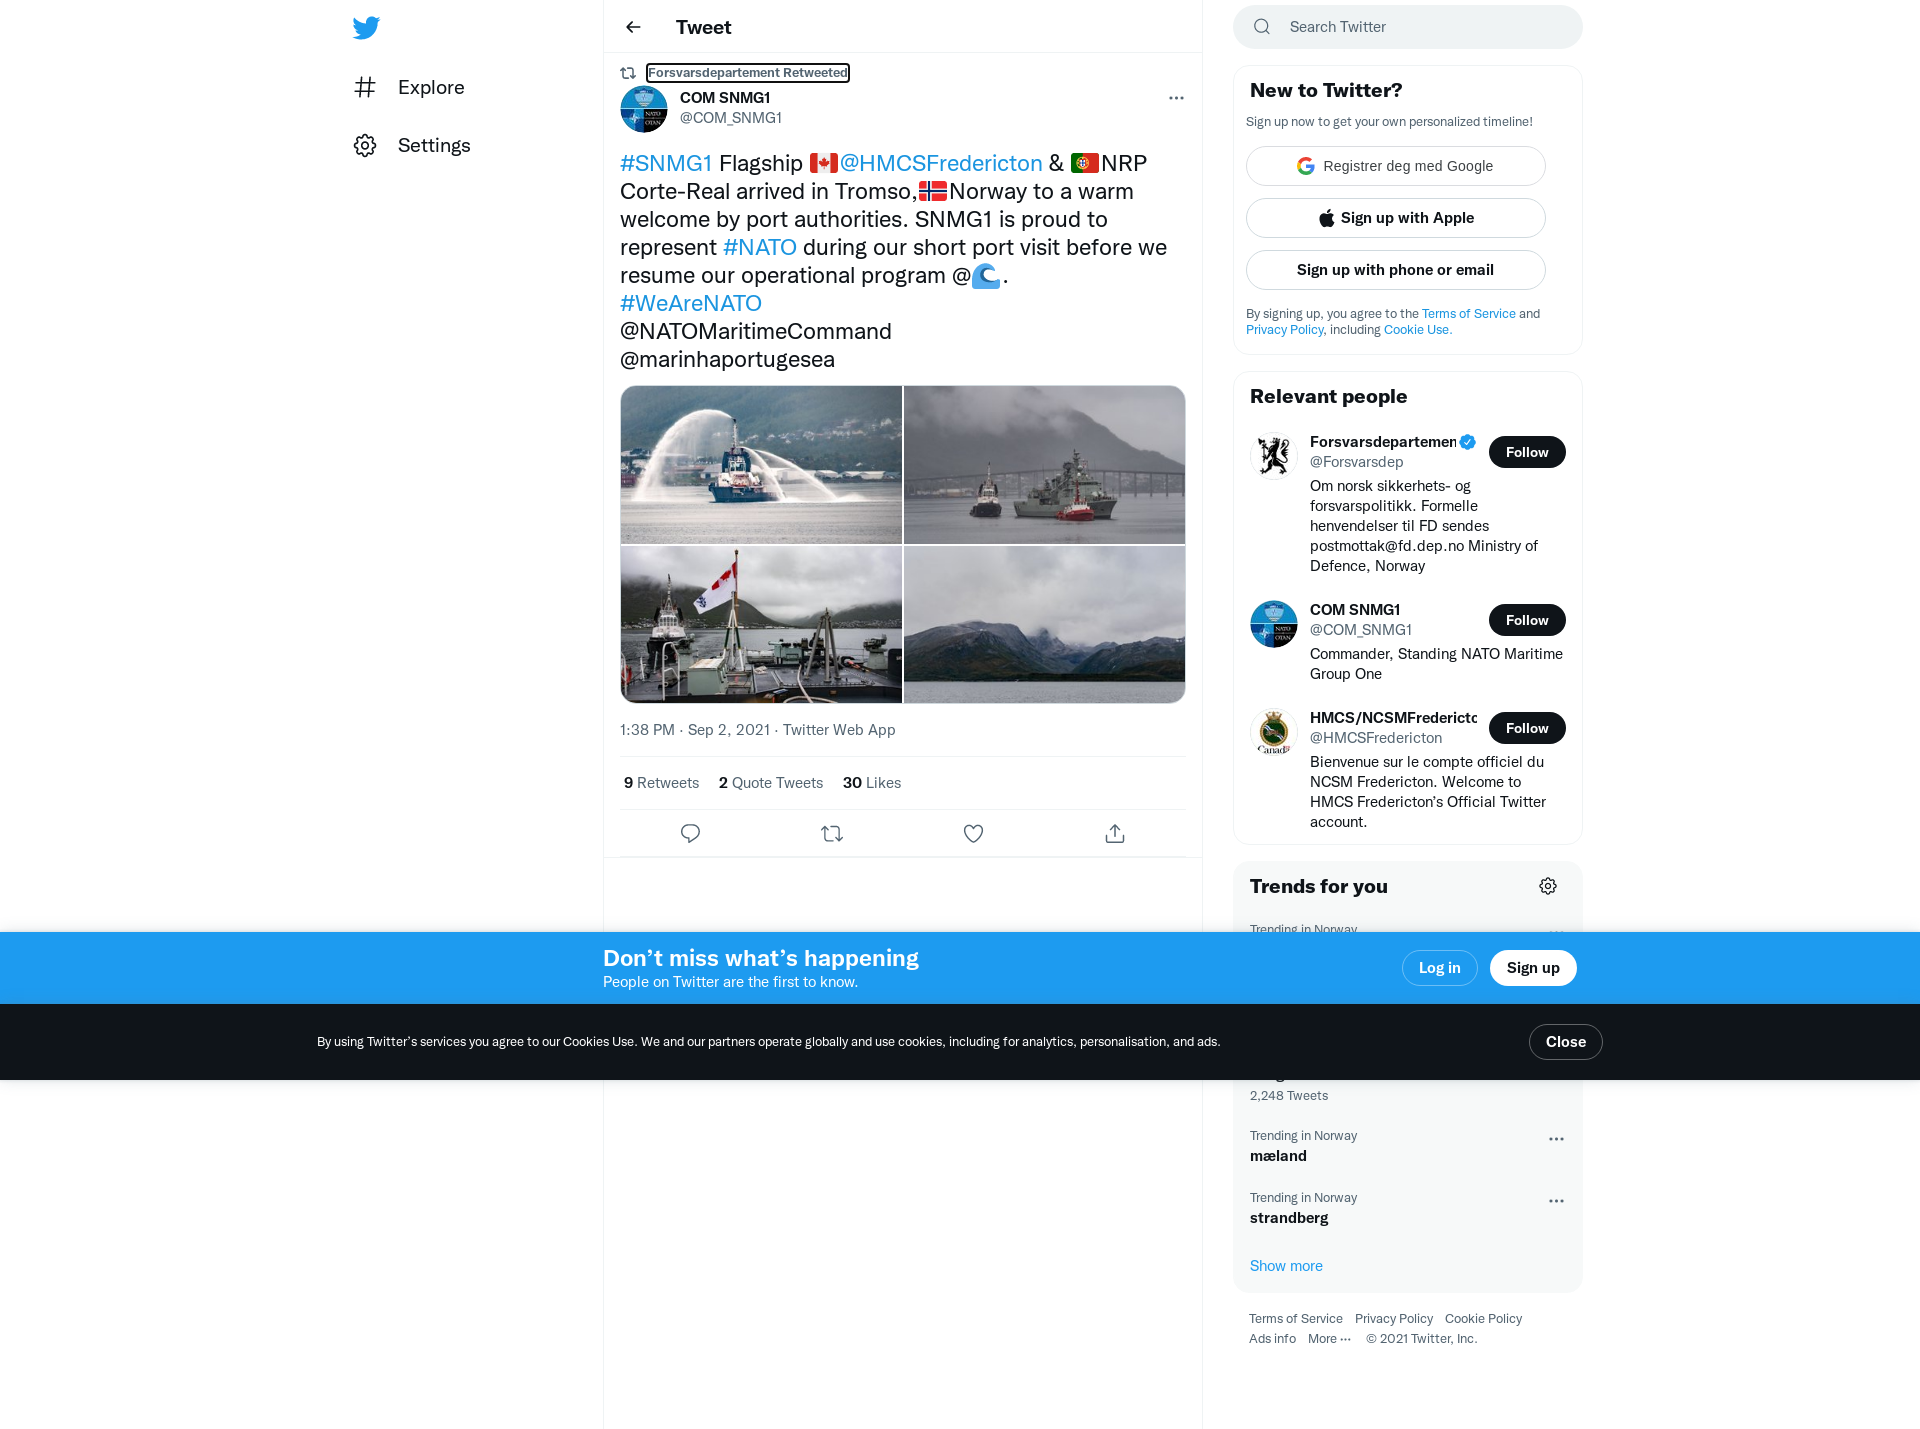Retweet using the retweet icon below tweet
Image resolution: width=1920 pixels, height=1429 pixels.
pos(832,833)
